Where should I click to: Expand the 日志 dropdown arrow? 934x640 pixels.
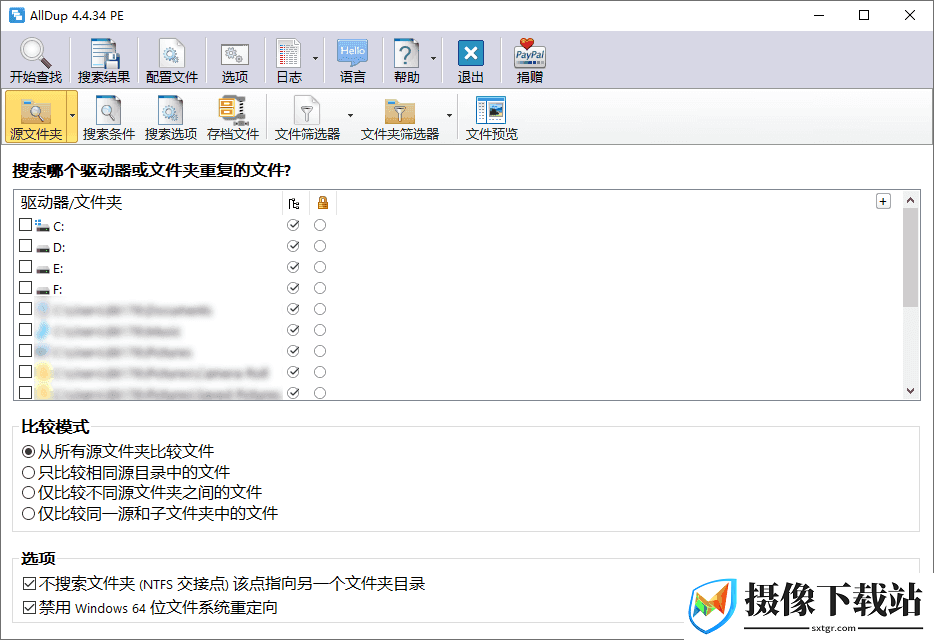pos(315,58)
